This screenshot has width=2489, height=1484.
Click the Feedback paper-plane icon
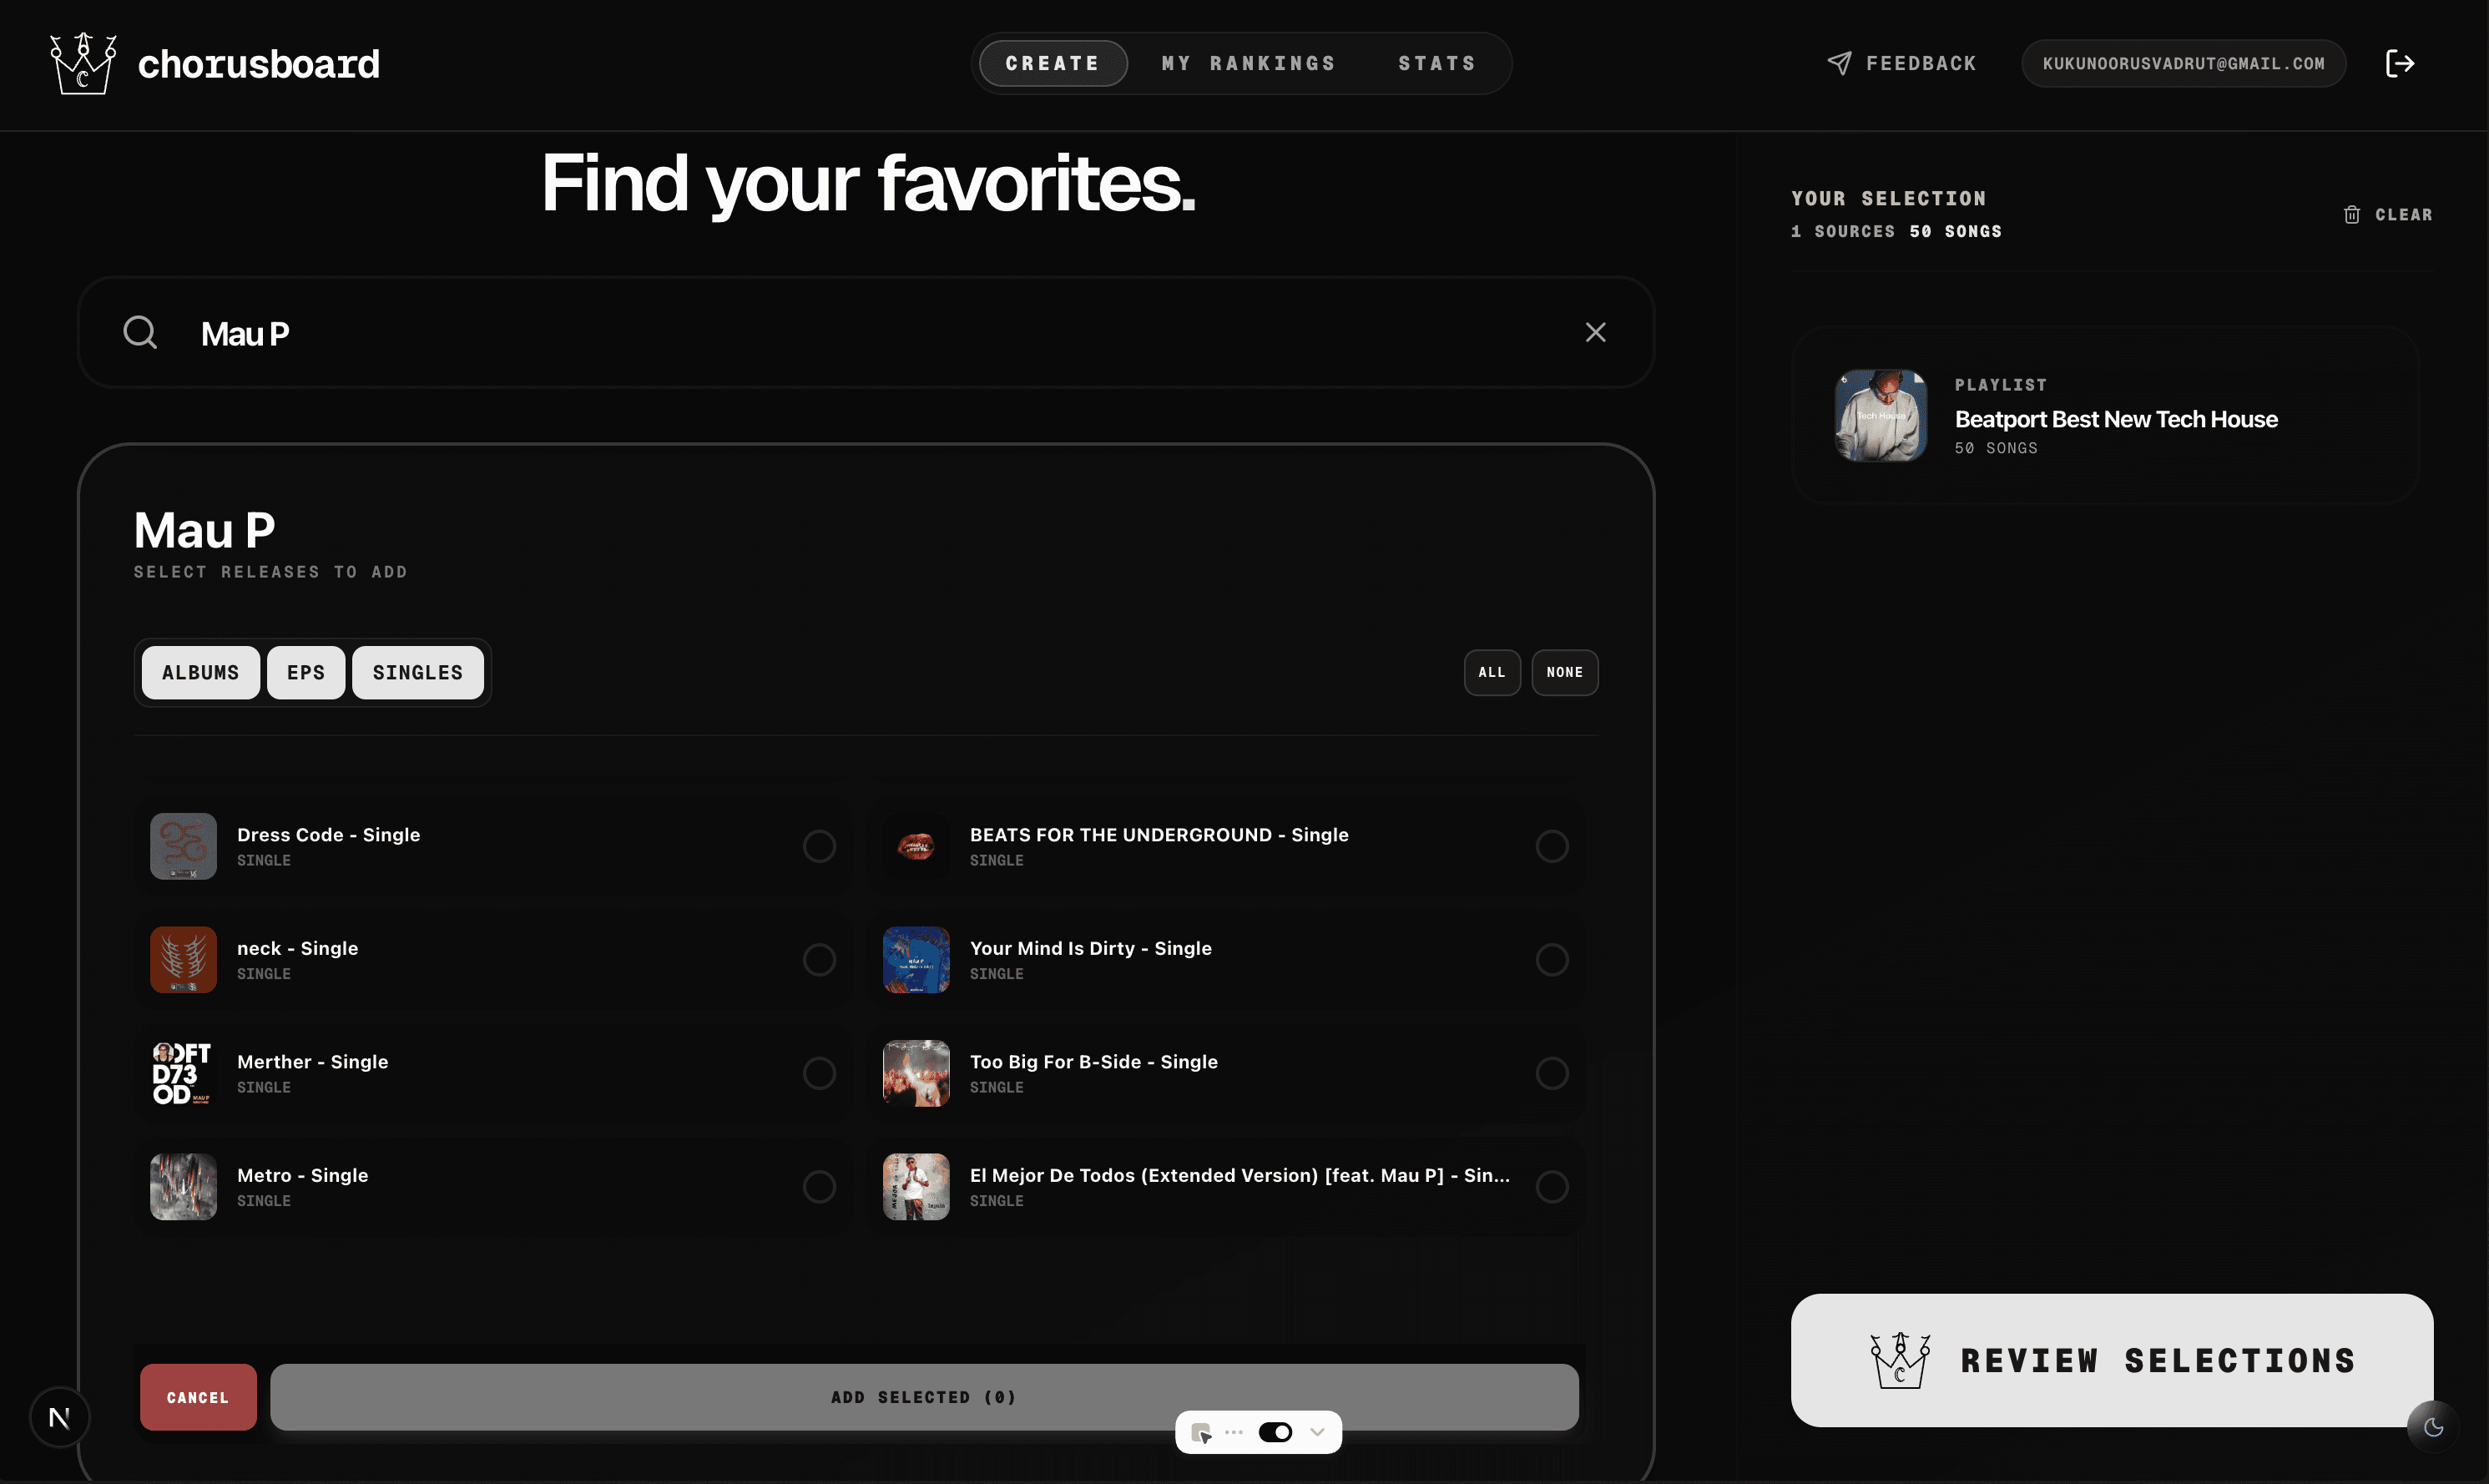click(x=1839, y=62)
